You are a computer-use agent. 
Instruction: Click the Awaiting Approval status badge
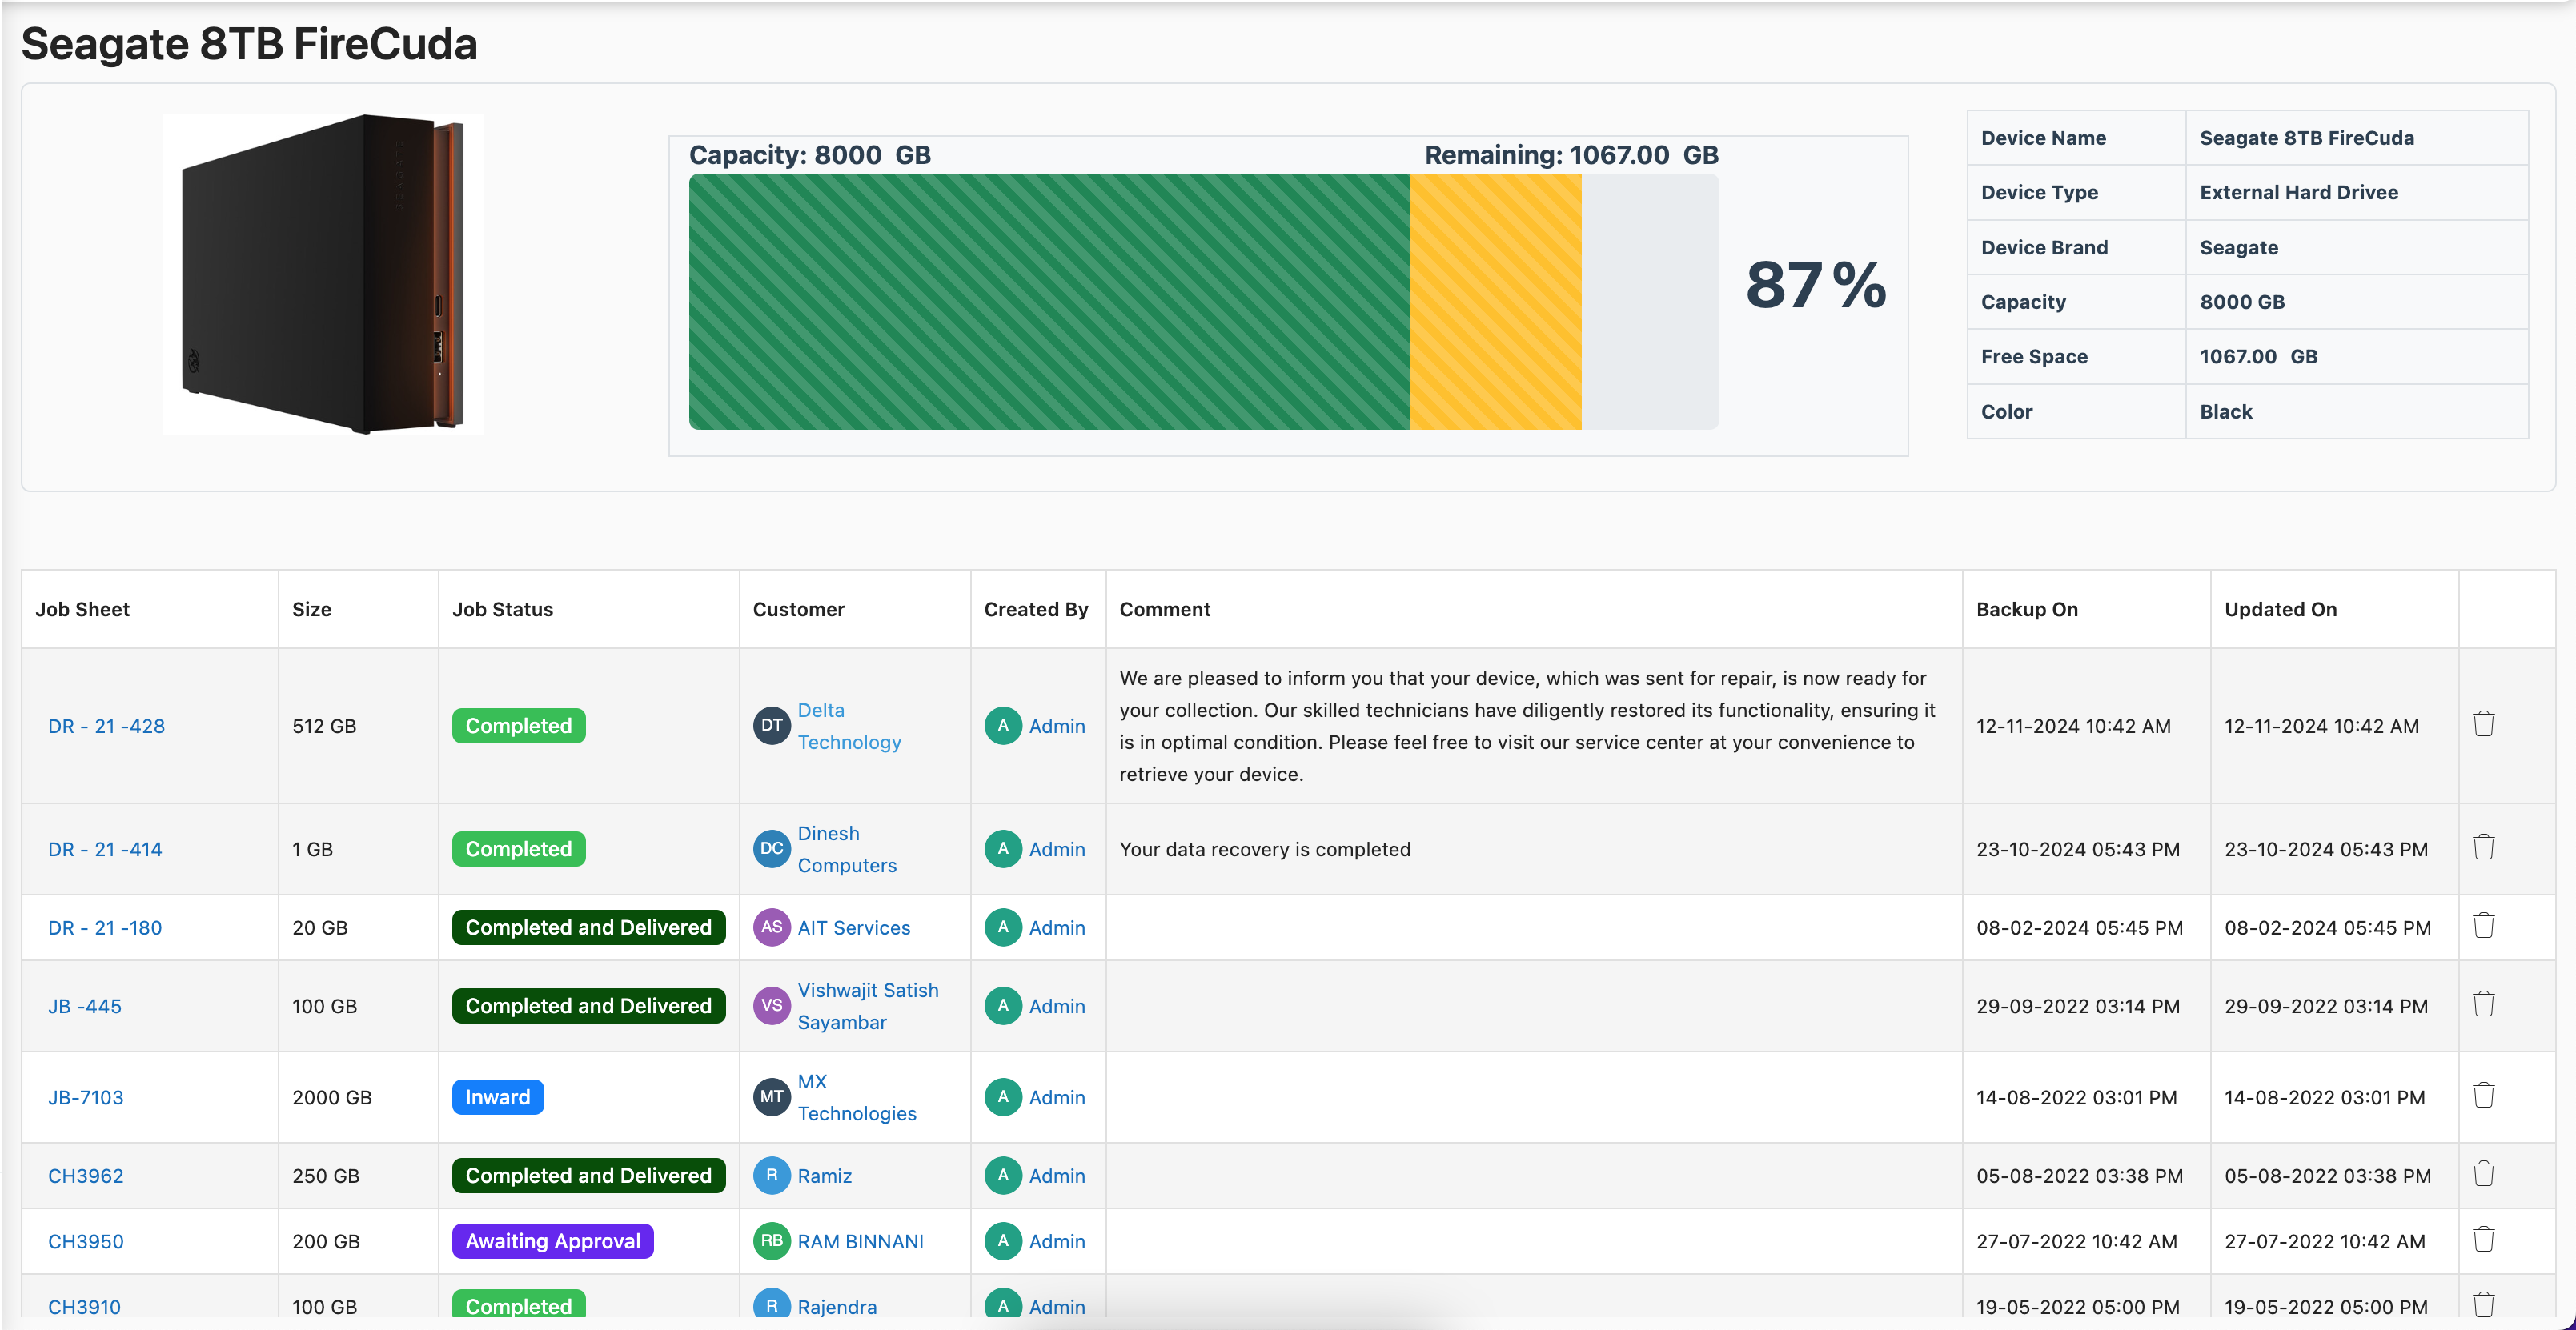tap(552, 1241)
